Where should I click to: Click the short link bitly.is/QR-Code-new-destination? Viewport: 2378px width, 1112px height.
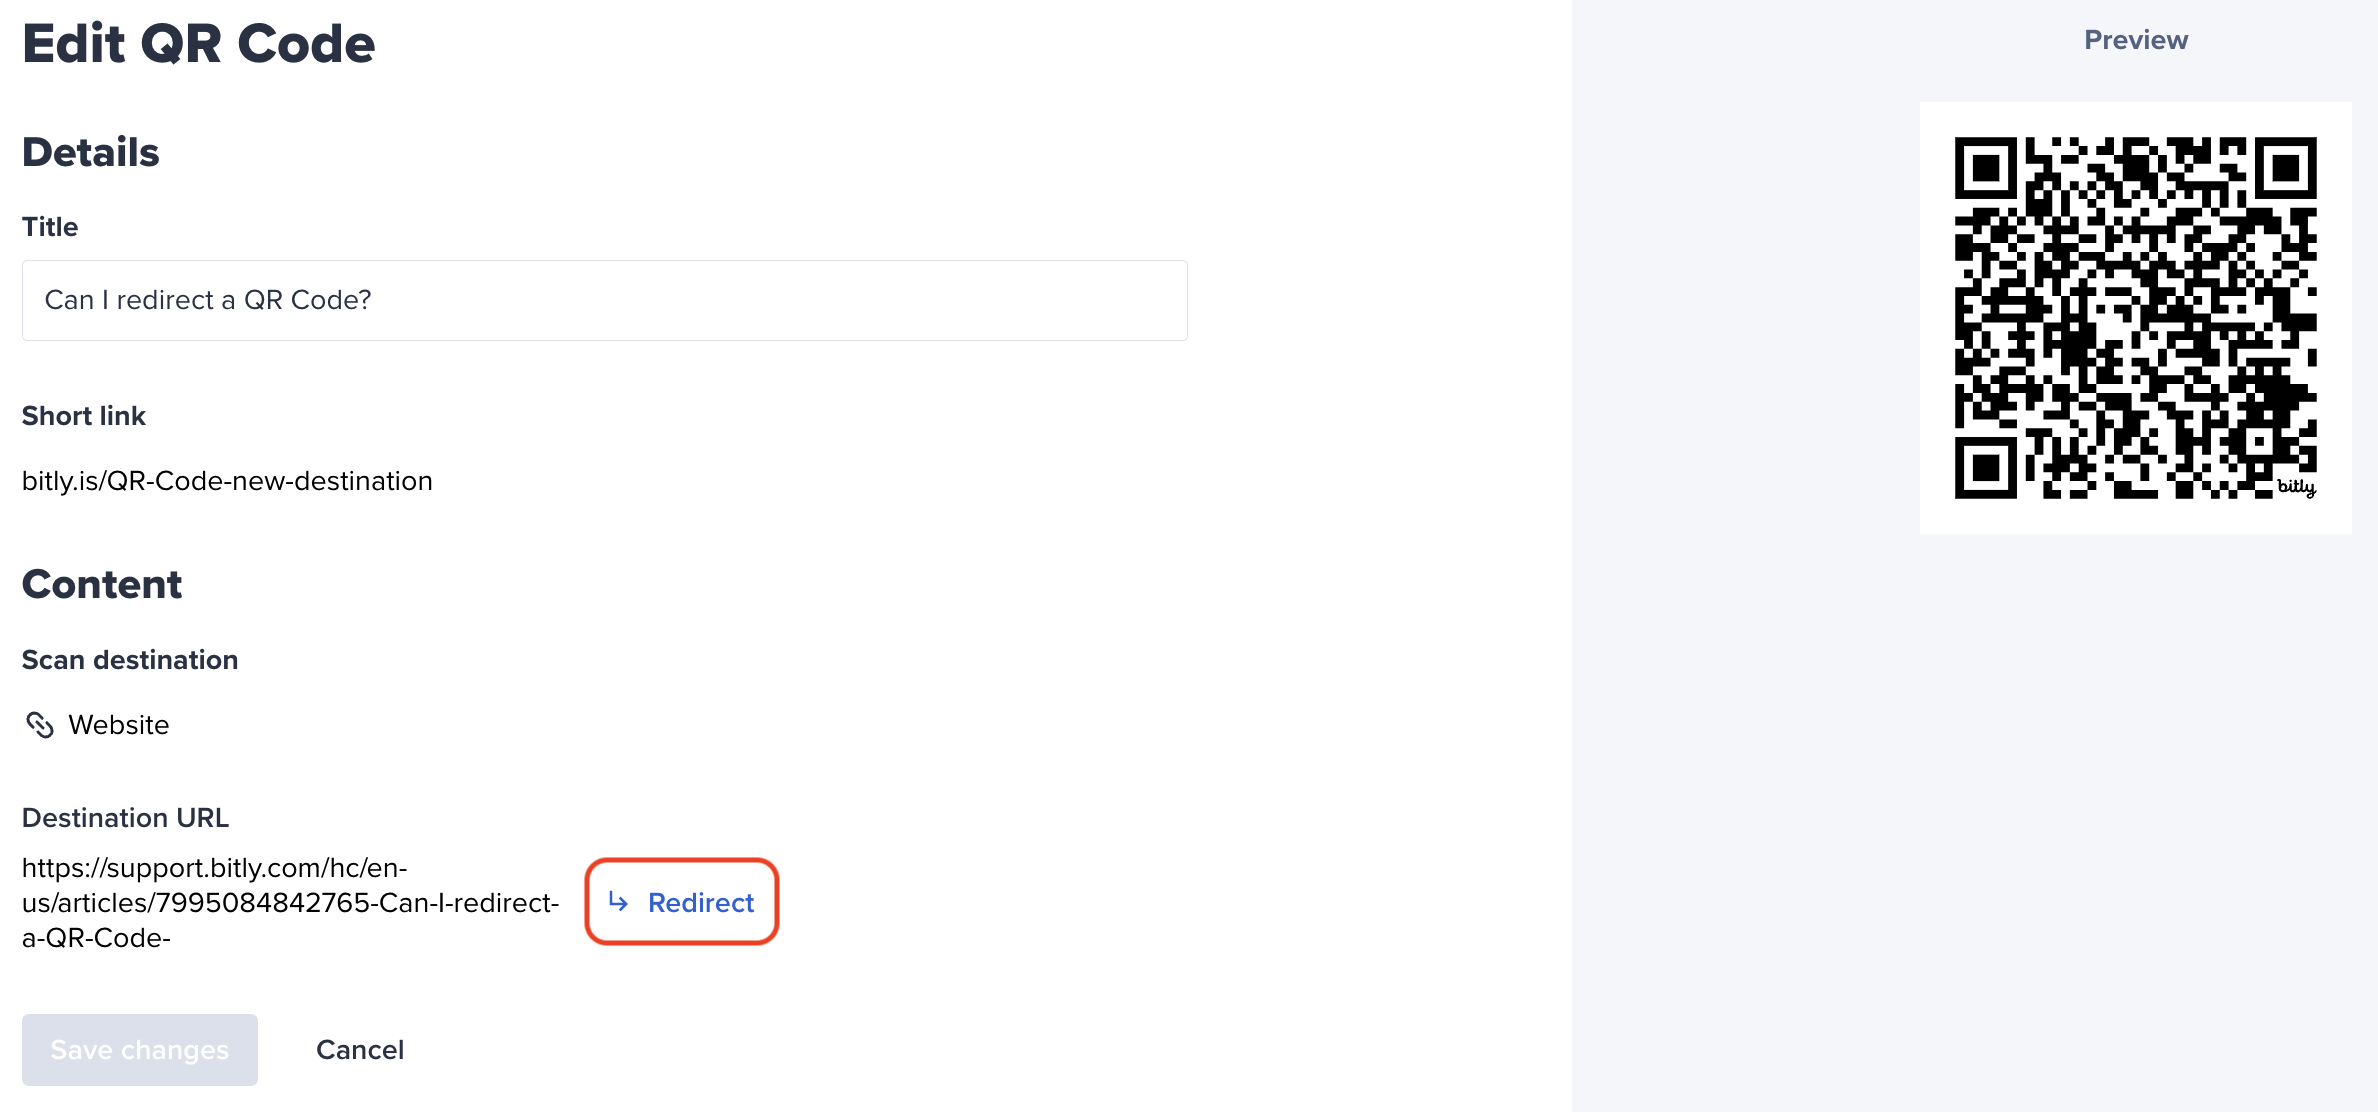coord(227,480)
